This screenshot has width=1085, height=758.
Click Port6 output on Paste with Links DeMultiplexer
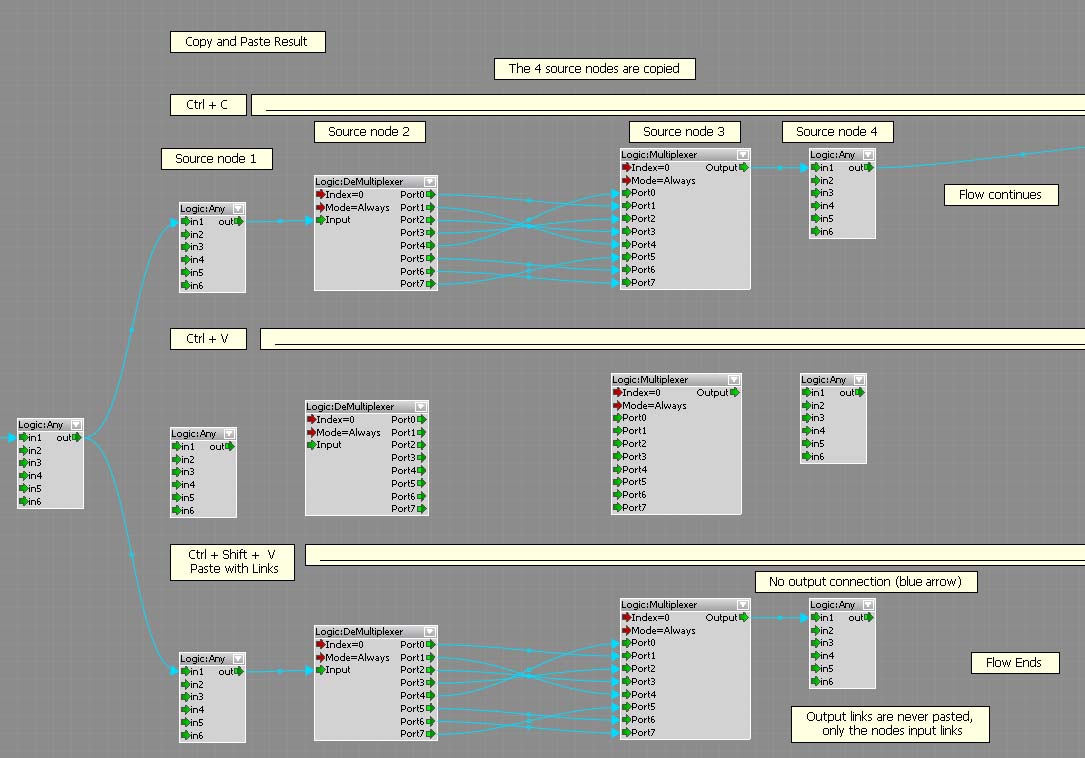(x=430, y=721)
